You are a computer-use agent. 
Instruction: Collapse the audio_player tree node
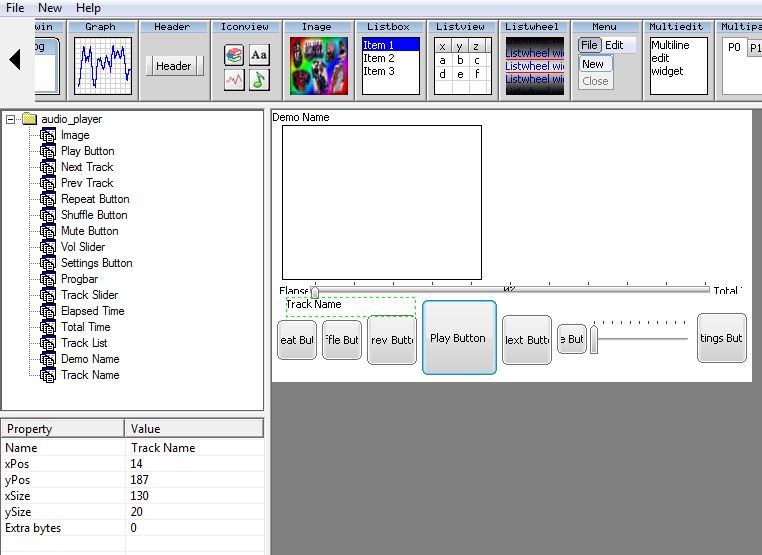[11, 119]
